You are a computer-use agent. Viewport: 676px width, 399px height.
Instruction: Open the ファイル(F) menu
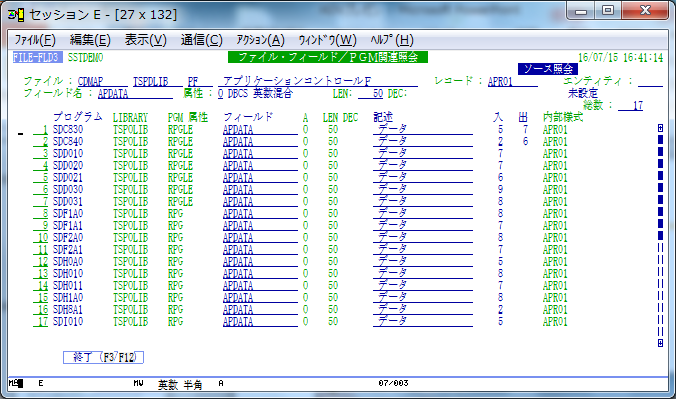35,40
